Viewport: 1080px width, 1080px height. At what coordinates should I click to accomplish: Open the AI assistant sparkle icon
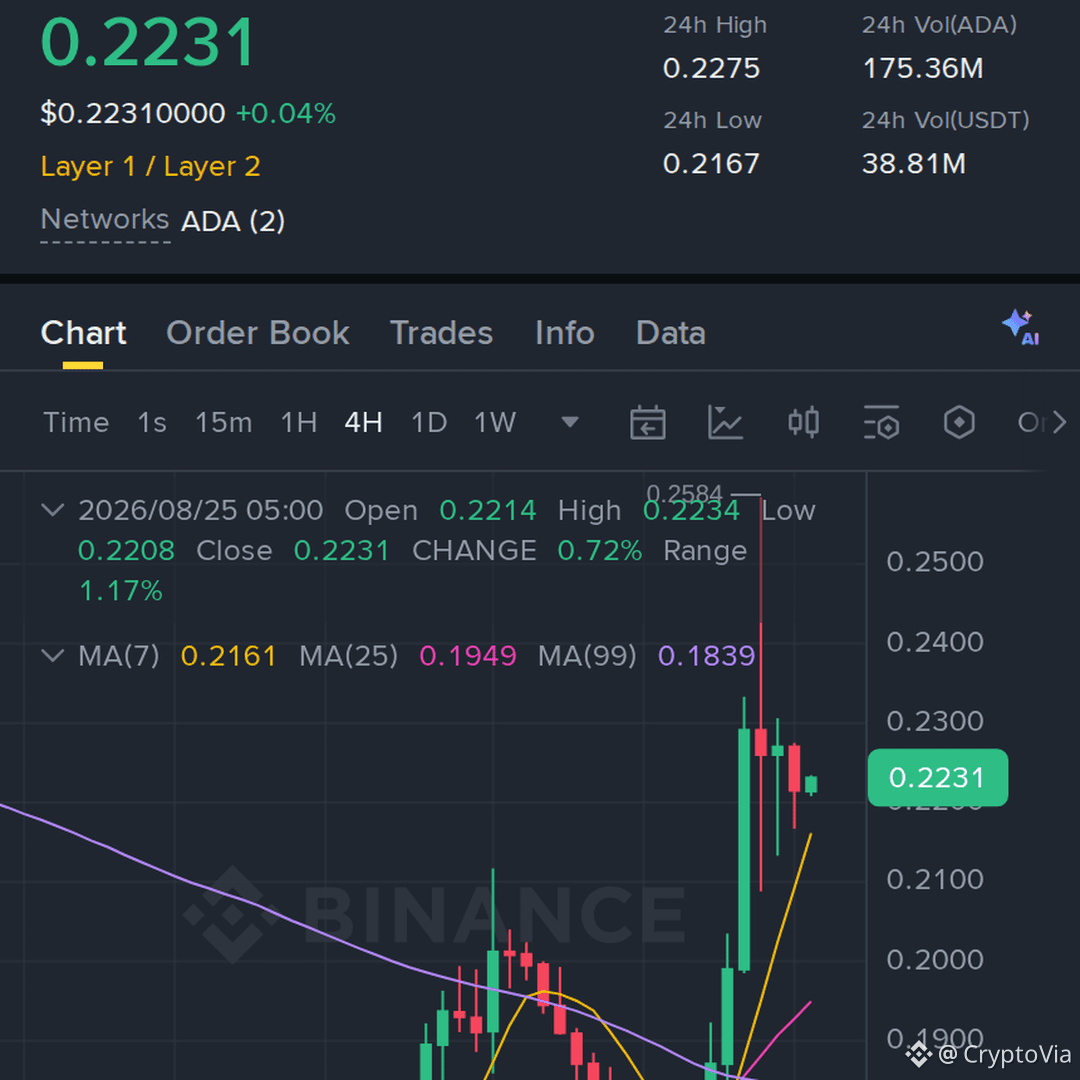(1020, 328)
